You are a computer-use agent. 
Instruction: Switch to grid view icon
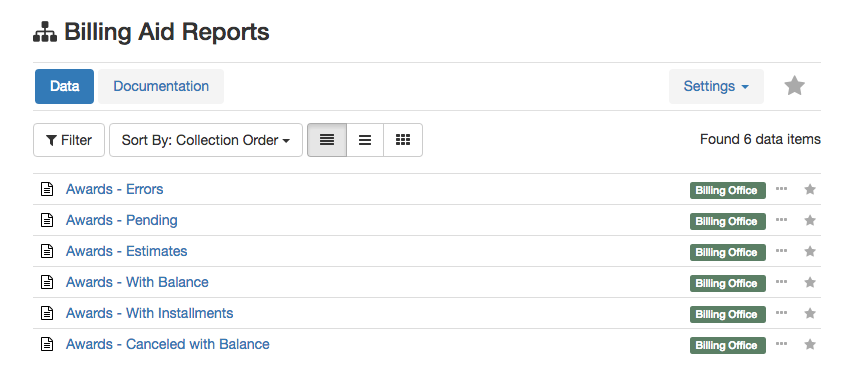coord(403,140)
